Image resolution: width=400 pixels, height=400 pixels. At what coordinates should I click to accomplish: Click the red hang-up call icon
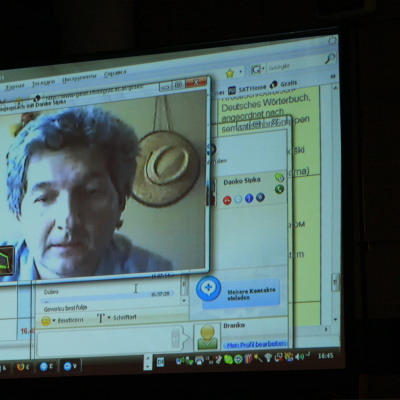pyautogui.click(x=227, y=201)
